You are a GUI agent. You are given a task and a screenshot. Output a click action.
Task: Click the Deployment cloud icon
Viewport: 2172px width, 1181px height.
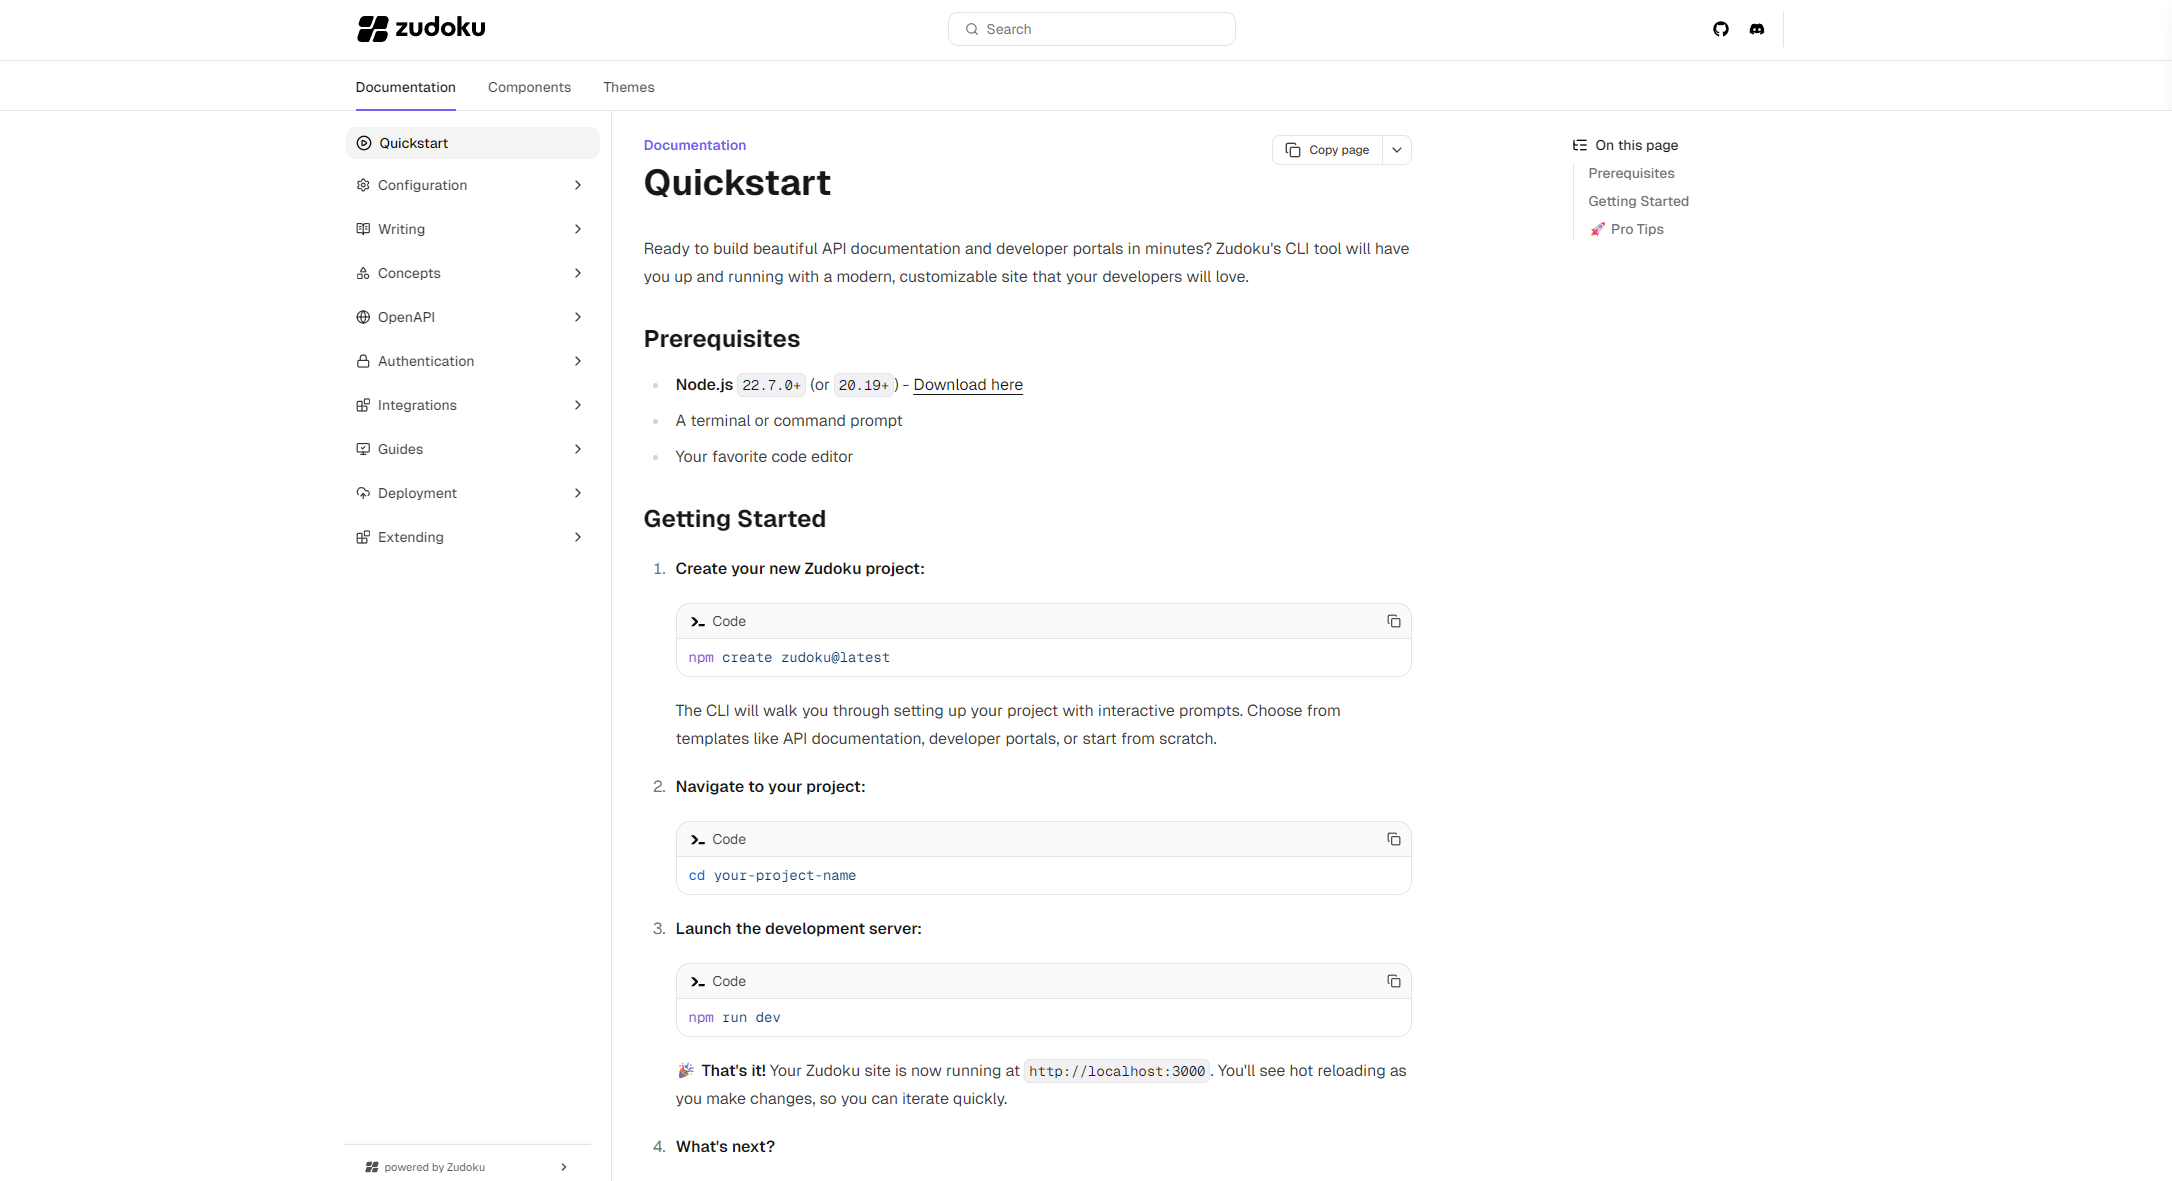pos(363,493)
